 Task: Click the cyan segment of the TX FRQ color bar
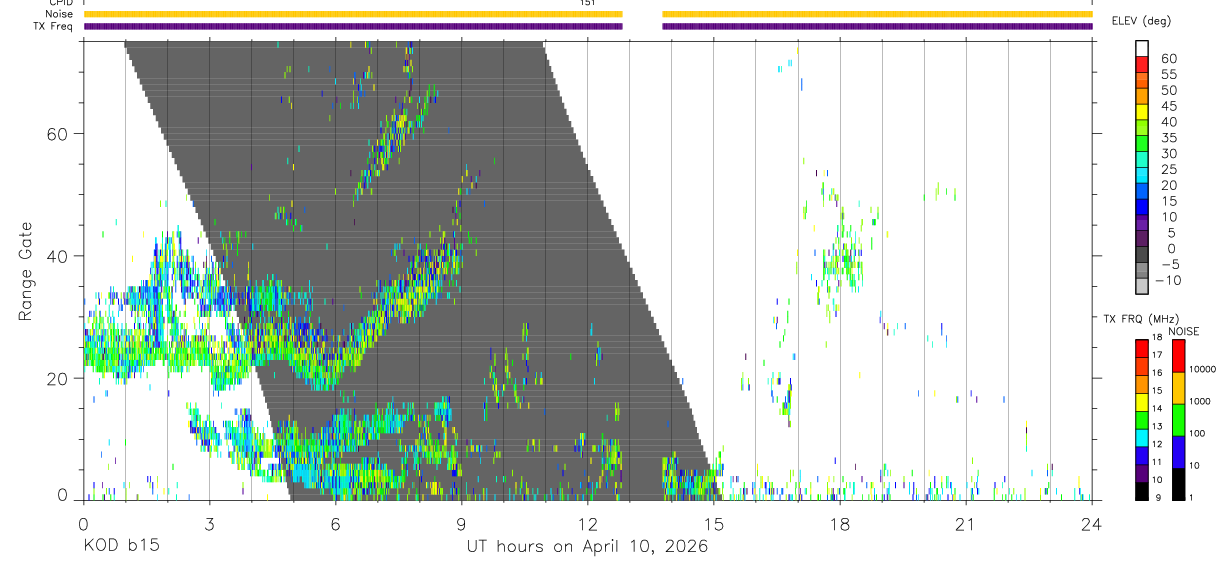[x=1142, y=438]
